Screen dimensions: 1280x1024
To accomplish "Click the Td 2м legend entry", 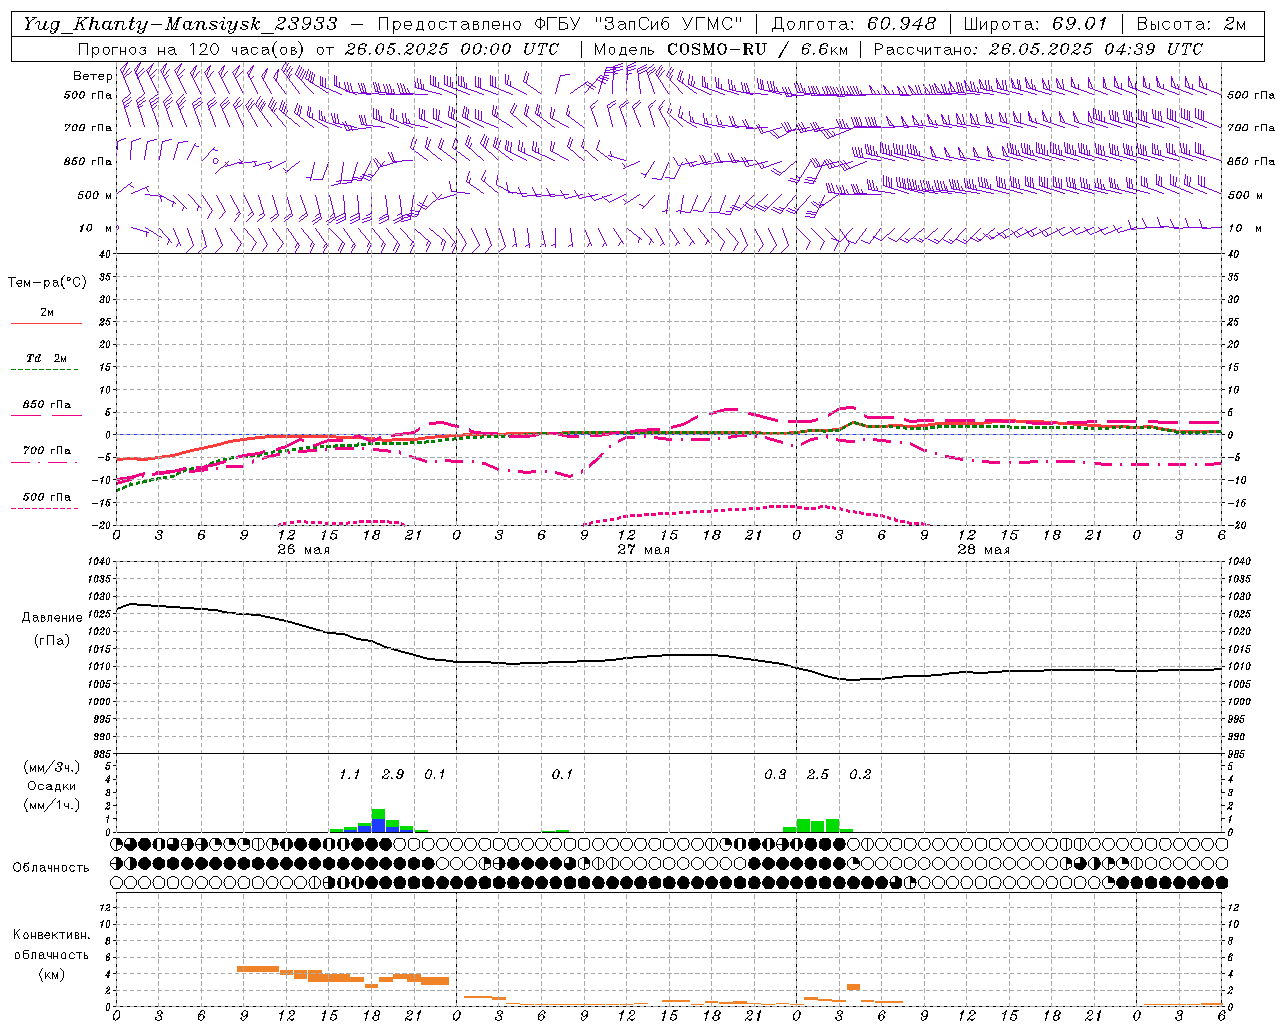I will [47, 358].
